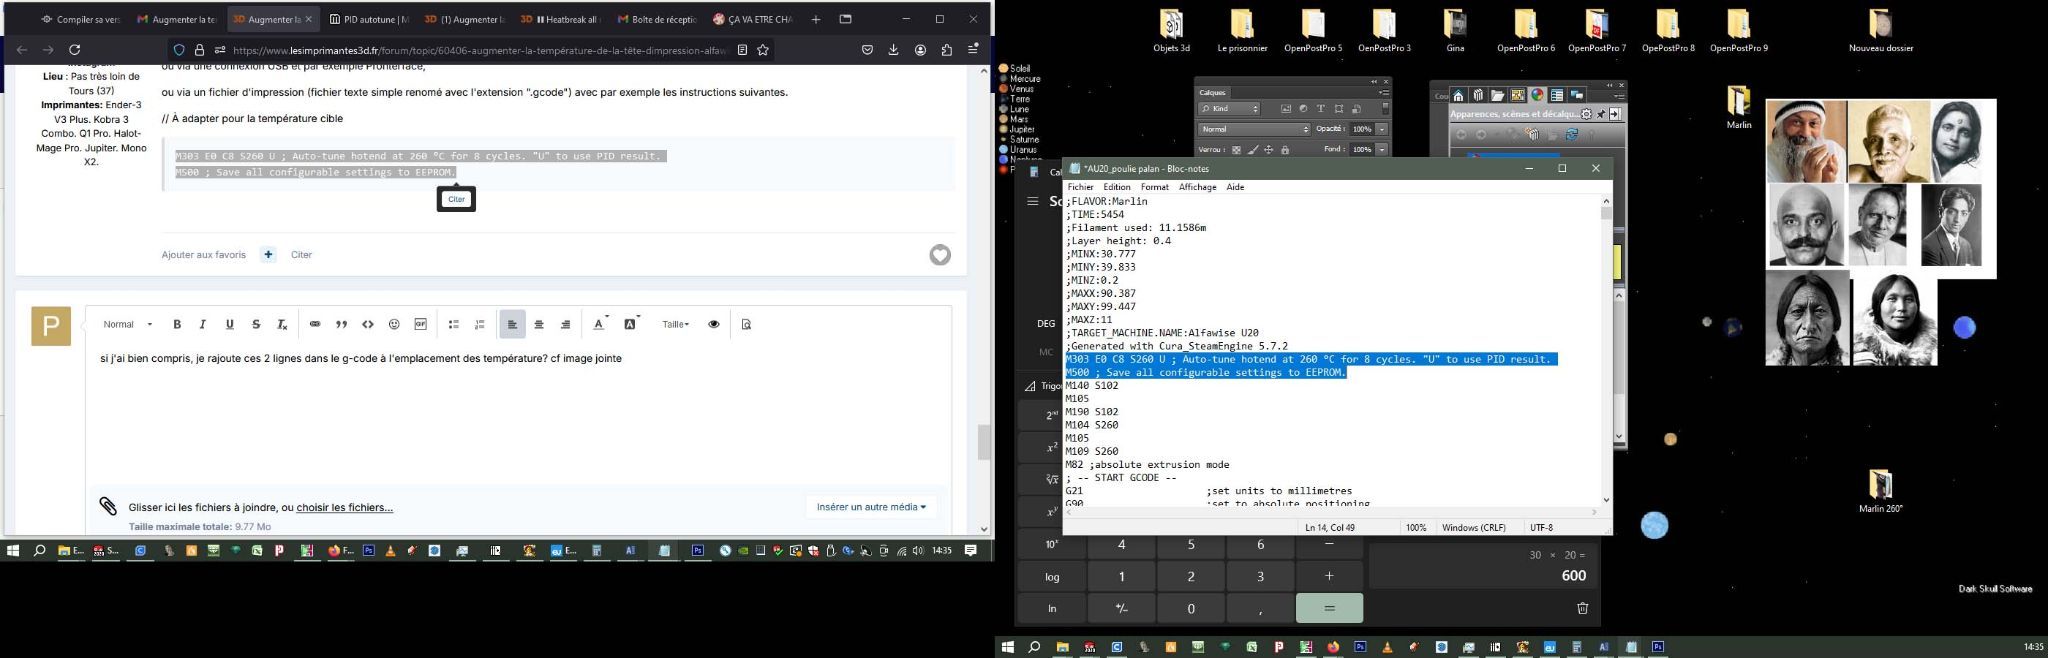Apply strikethrough in the forum editor
Viewport: 2048px width, 658px height.
pos(256,324)
